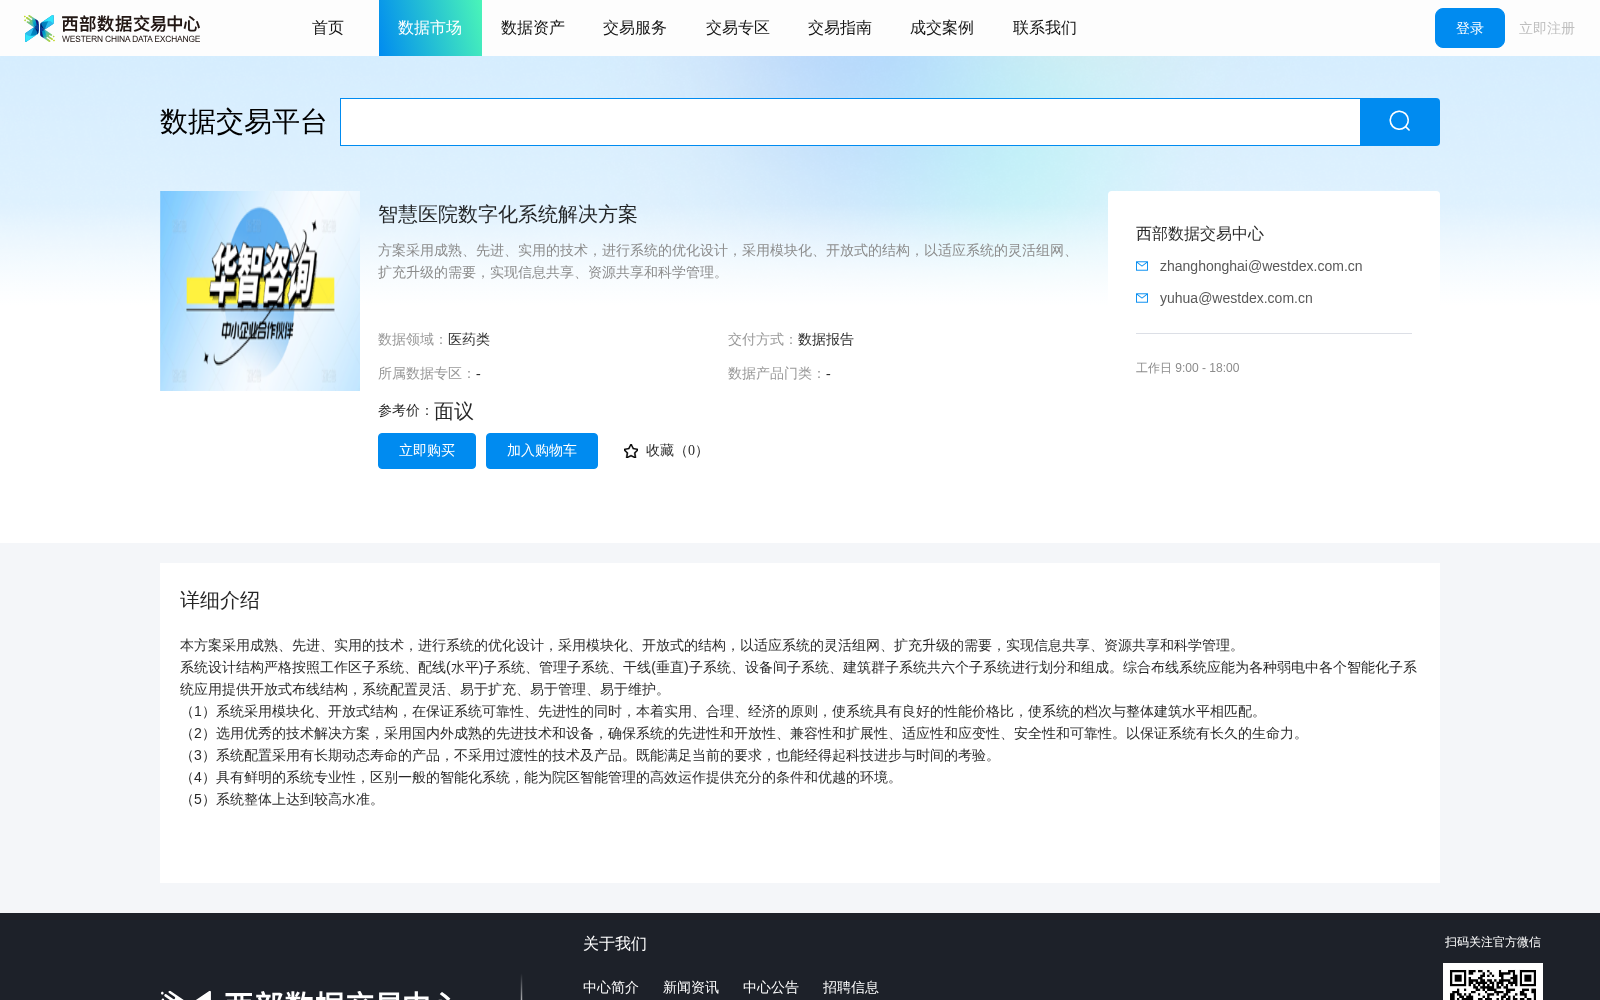Open the 联系我们 menu item
This screenshot has height=1000, width=1600.
point(1045,28)
